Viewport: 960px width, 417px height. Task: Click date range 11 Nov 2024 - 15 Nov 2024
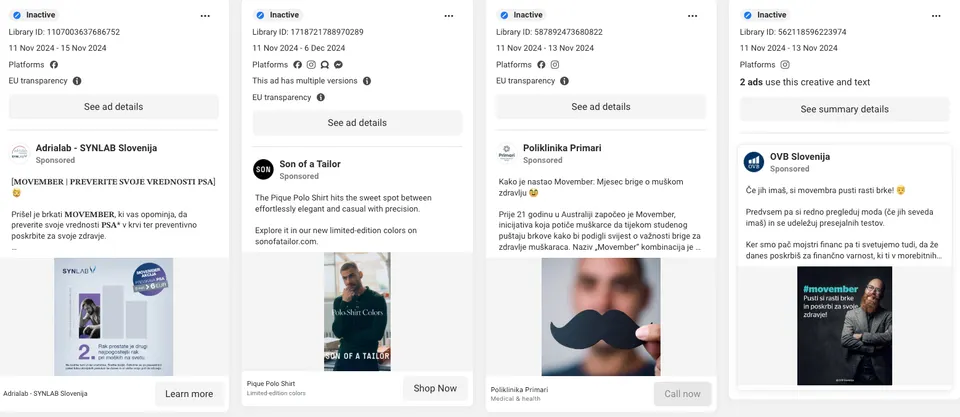coord(58,48)
